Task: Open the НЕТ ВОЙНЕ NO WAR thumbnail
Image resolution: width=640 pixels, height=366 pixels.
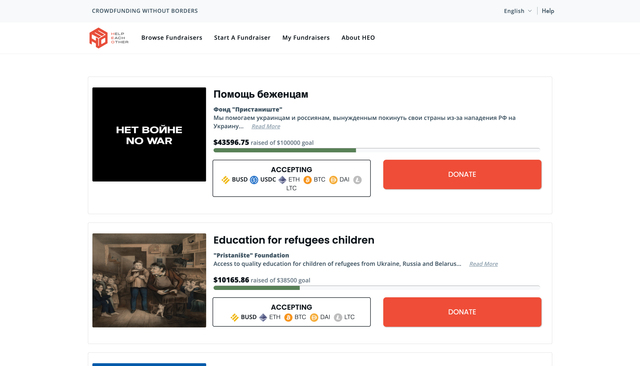Action: (x=149, y=134)
